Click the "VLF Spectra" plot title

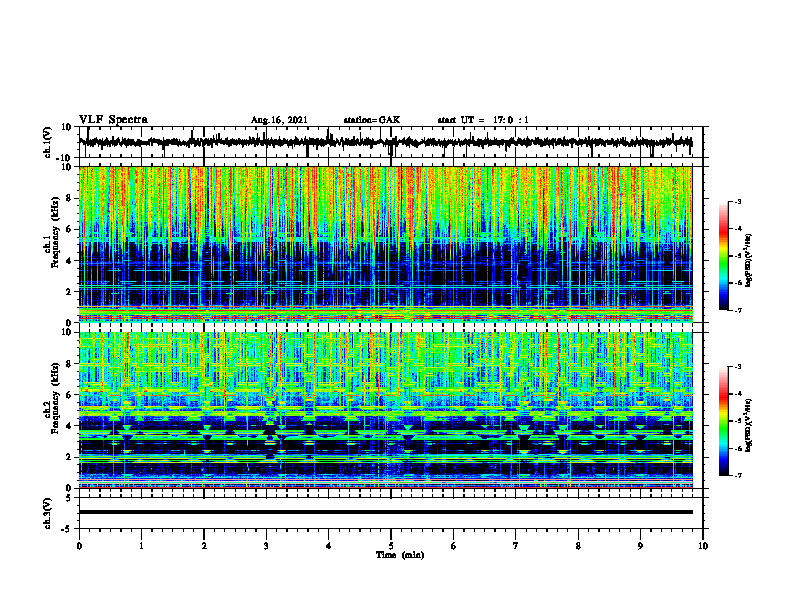113,120
